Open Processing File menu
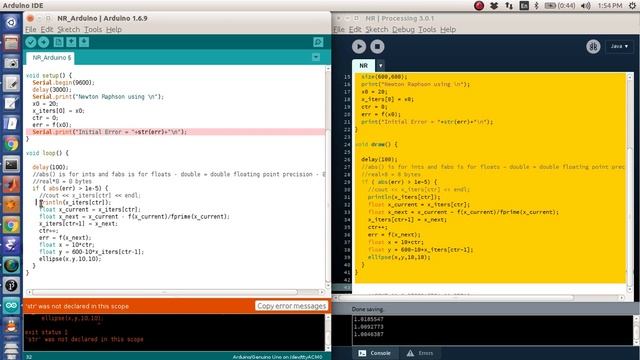Image resolution: width=640 pixels, height=360 pixels. pyautogui.click(x=339, y=29)
